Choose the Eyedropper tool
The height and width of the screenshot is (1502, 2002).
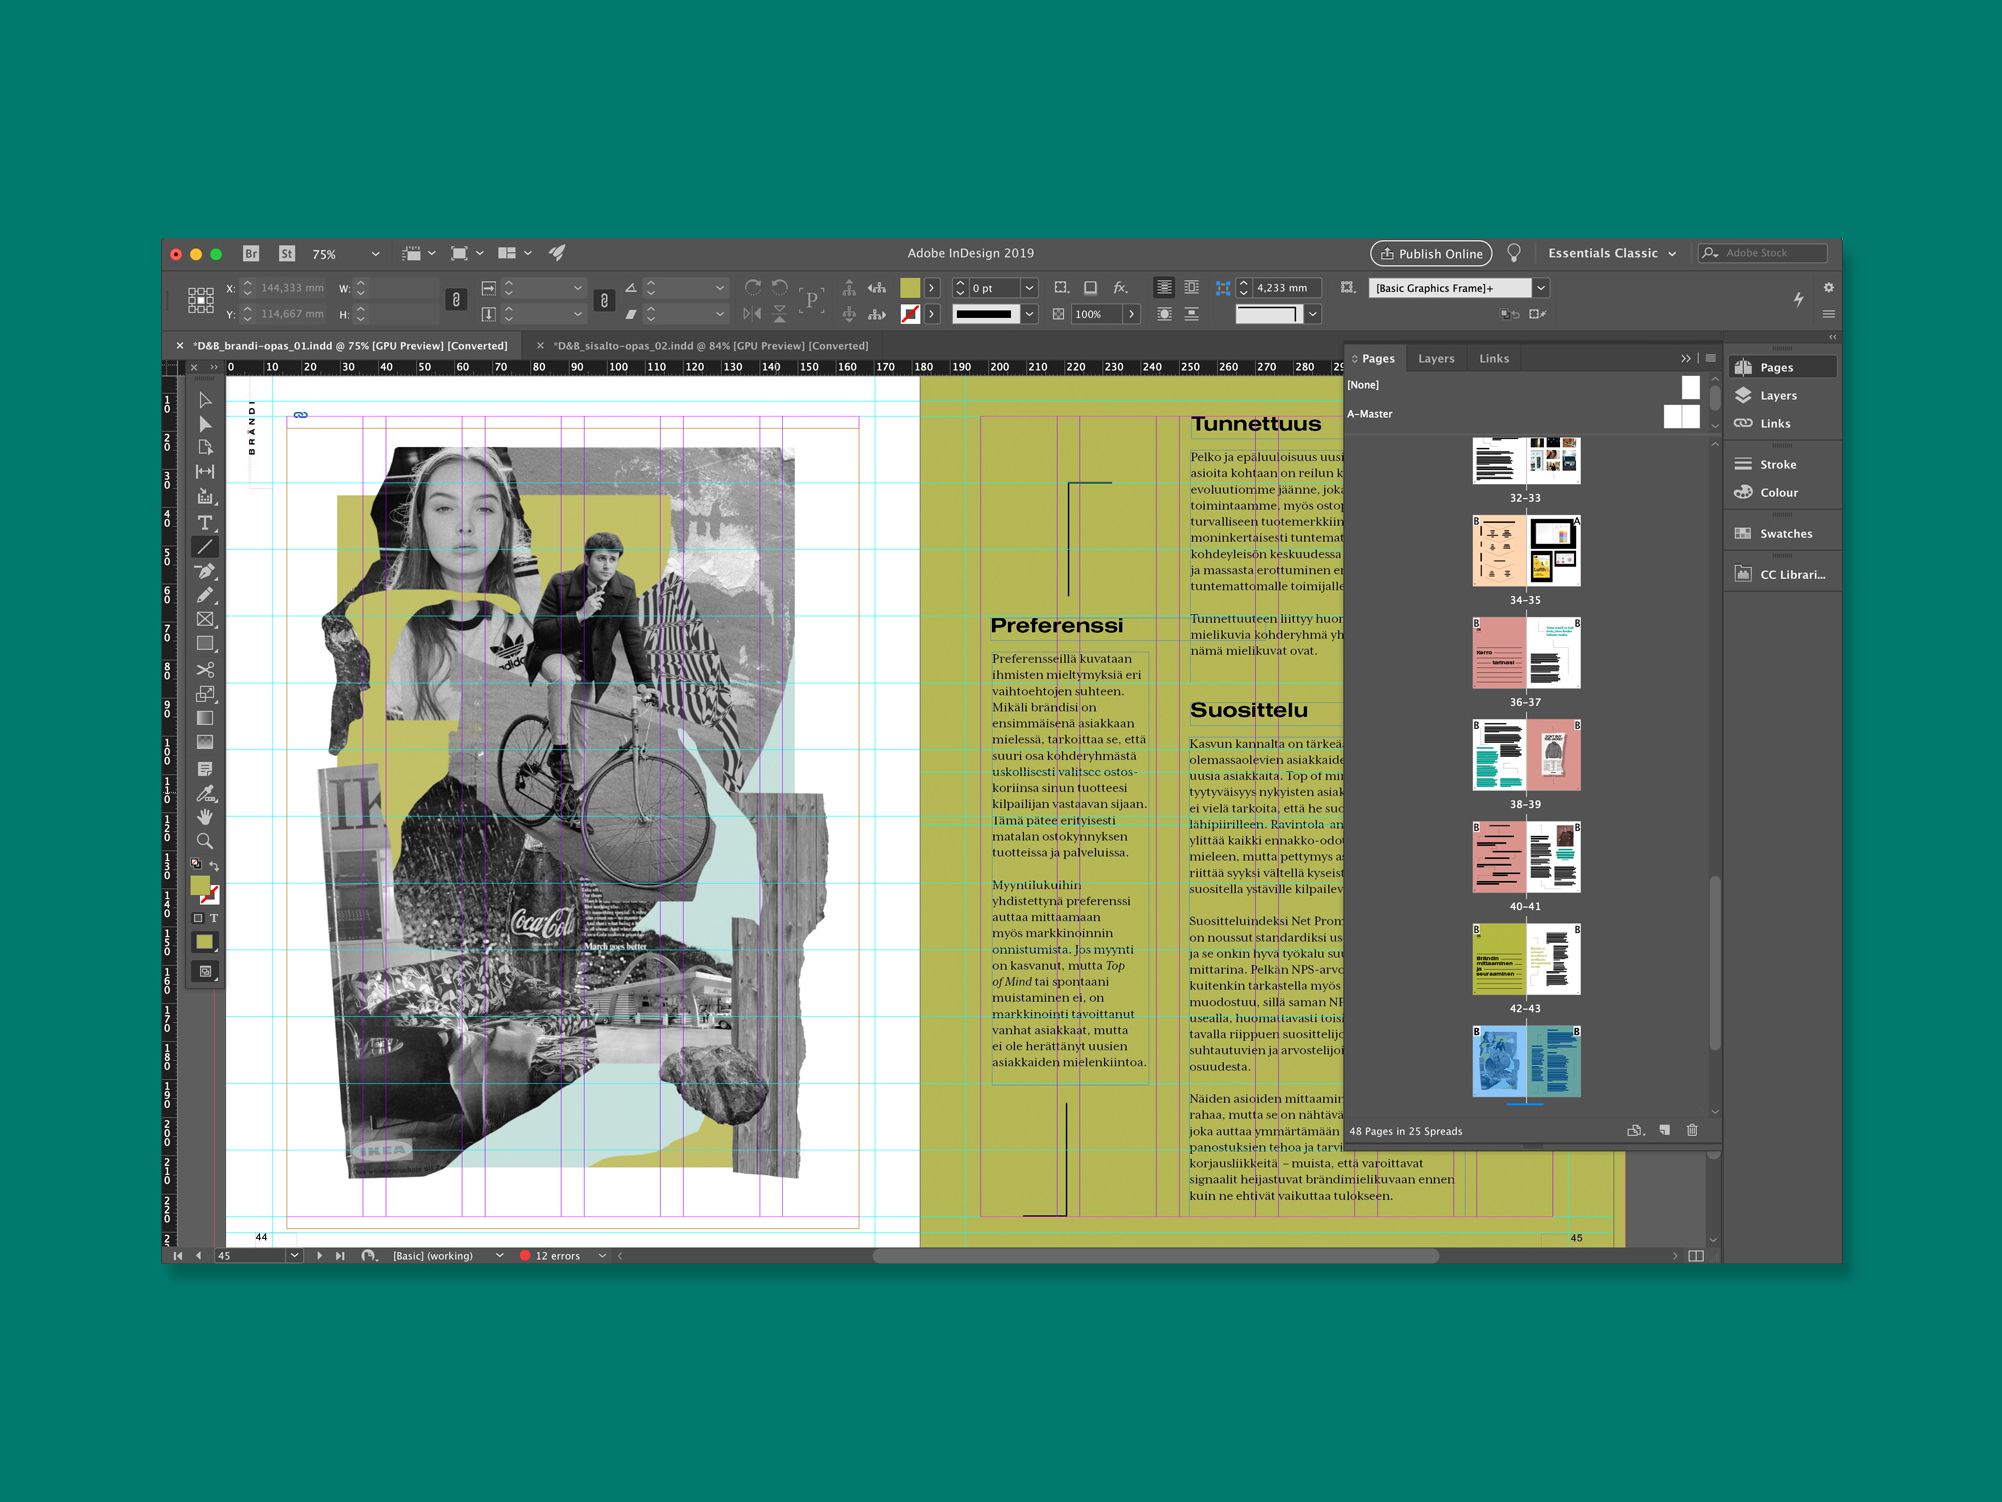(x=205, y=794)
